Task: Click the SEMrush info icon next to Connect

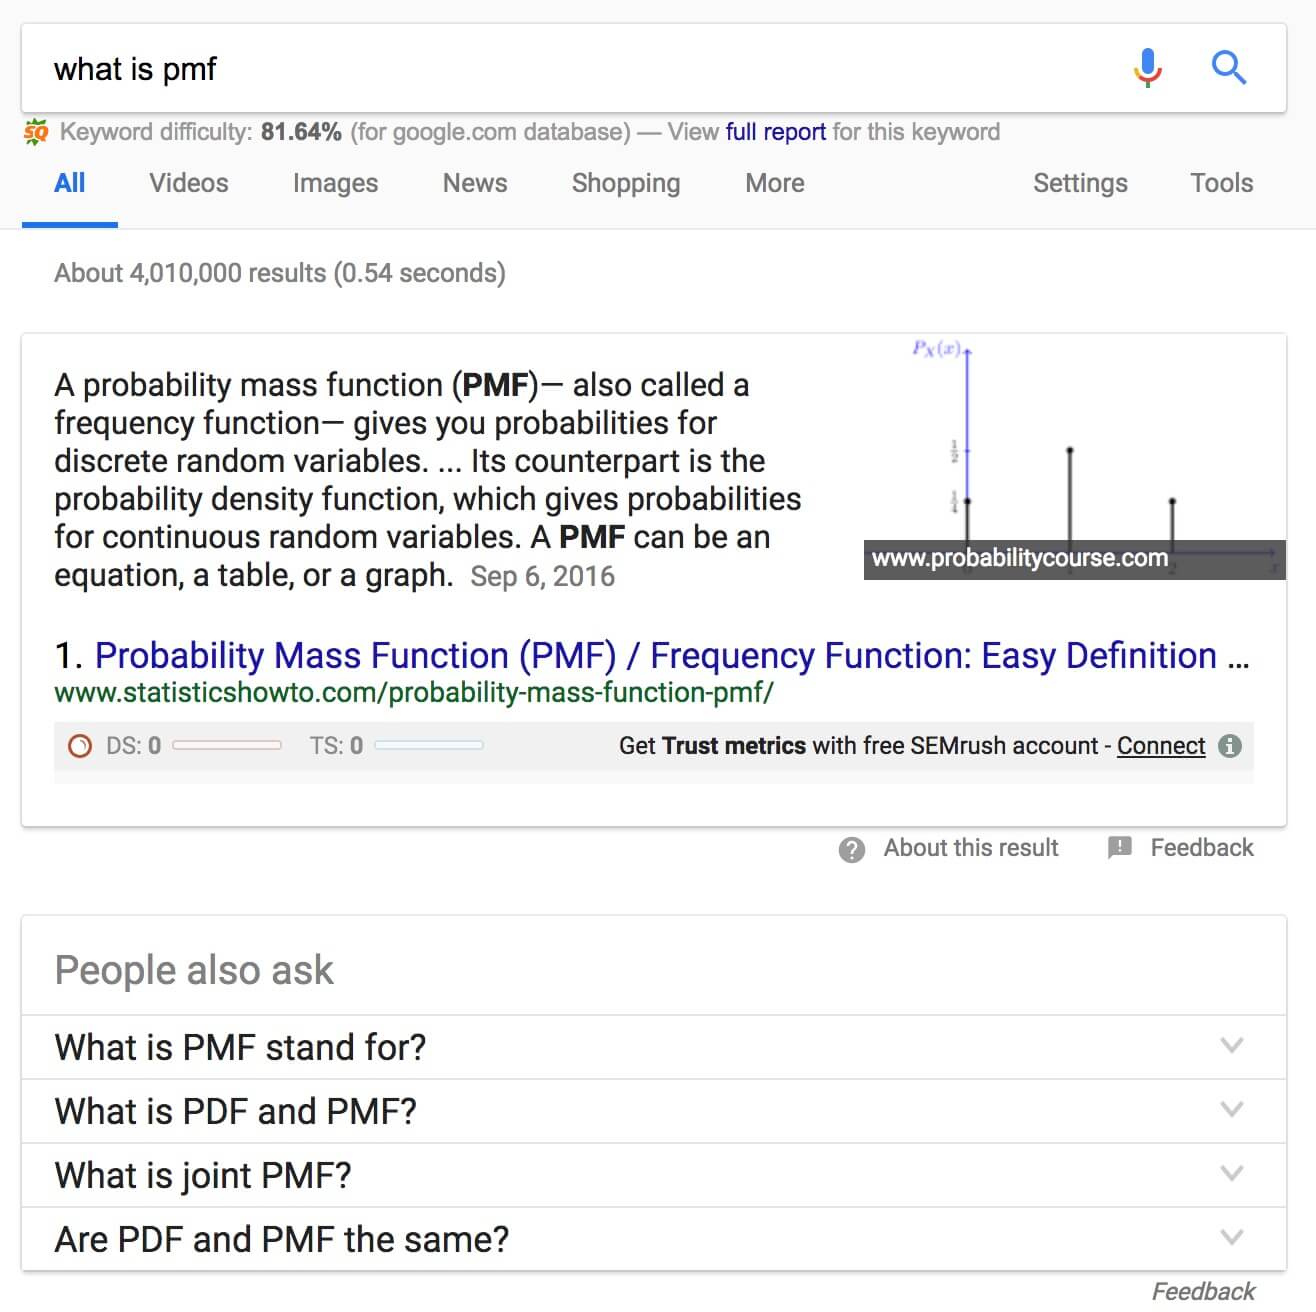Action: (x=1231, y=746)
